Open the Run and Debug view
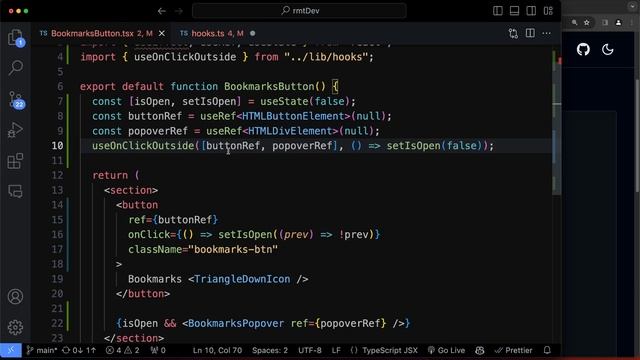Viewport: 640px width, 360px height. [16, 130]
